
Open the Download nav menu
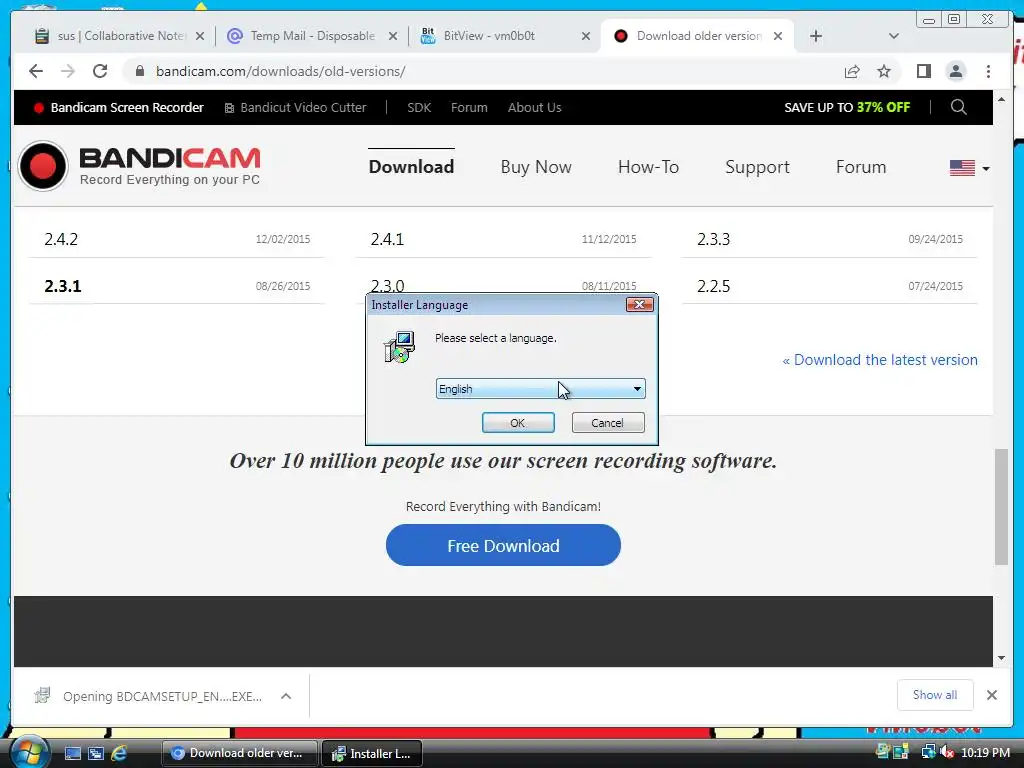tap(411, 167)
